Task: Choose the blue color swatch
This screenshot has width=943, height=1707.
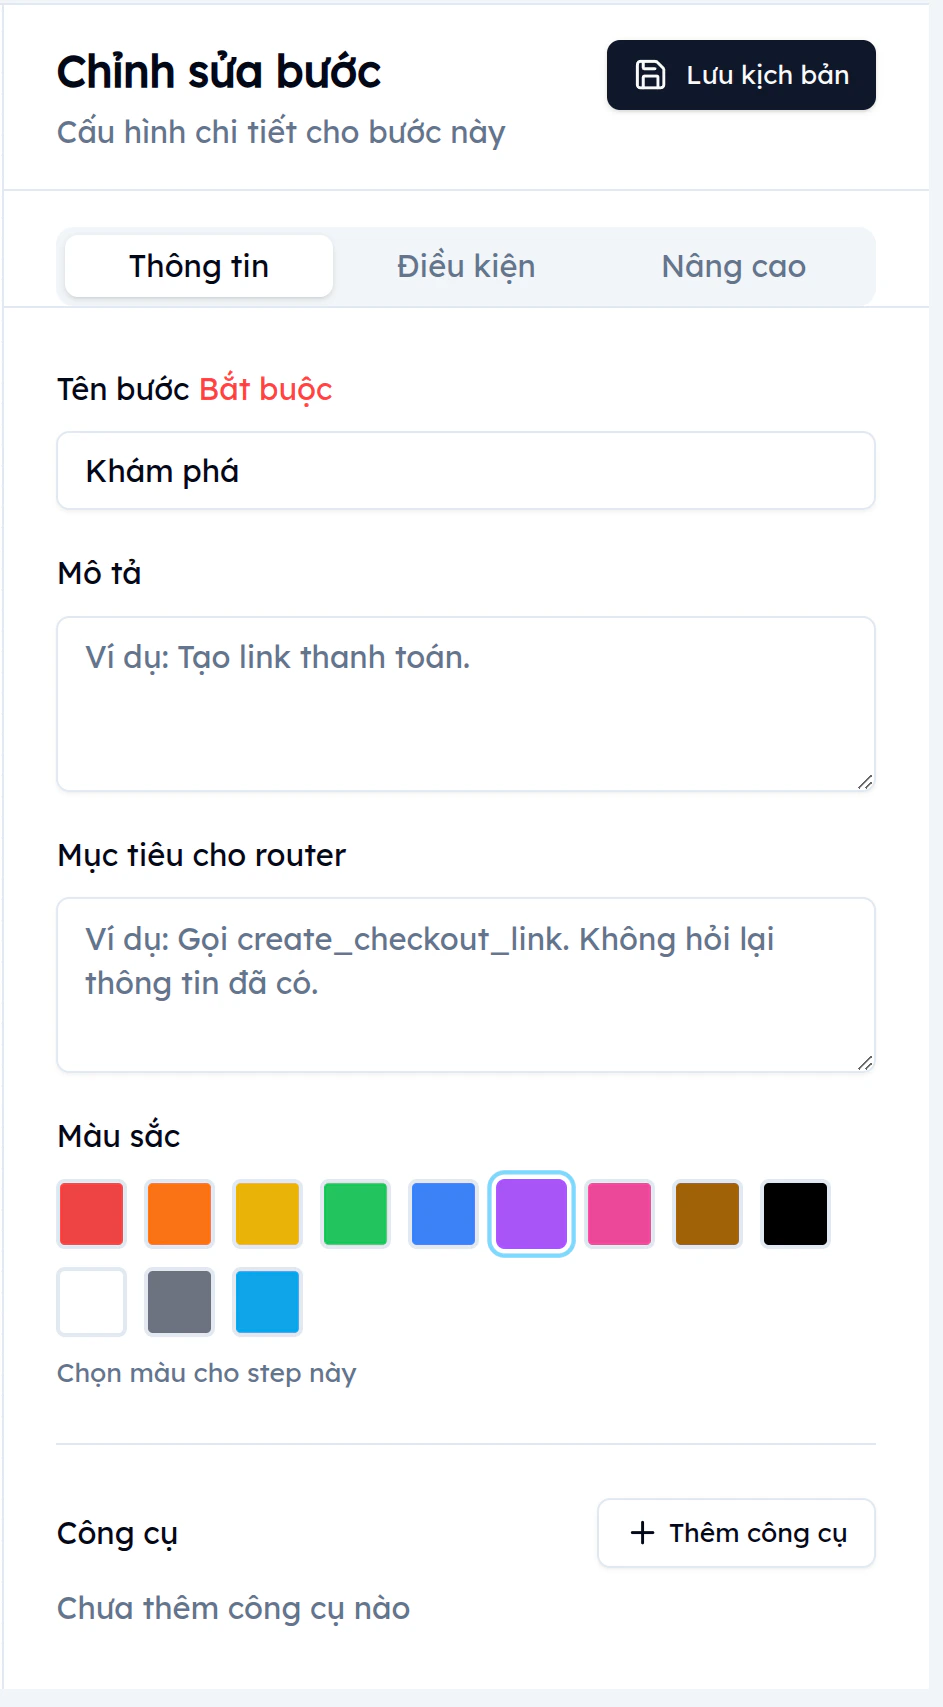Action: click(x=443, y=1213)
